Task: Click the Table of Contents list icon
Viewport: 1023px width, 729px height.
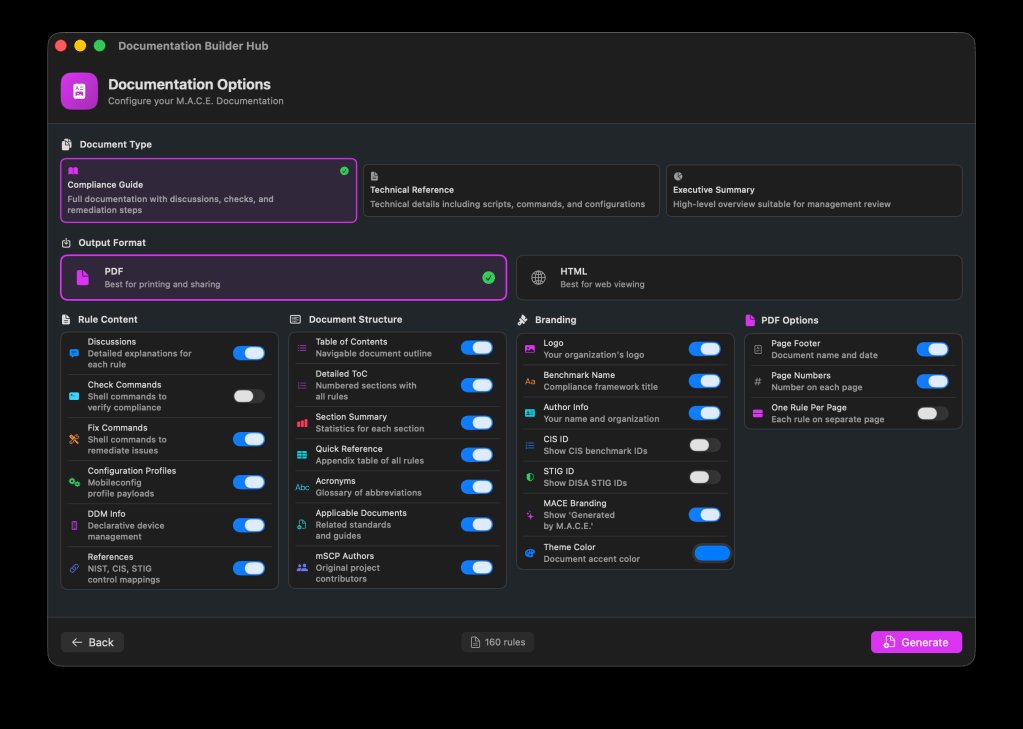Action: pyautogui.click(x=302, y=345)
